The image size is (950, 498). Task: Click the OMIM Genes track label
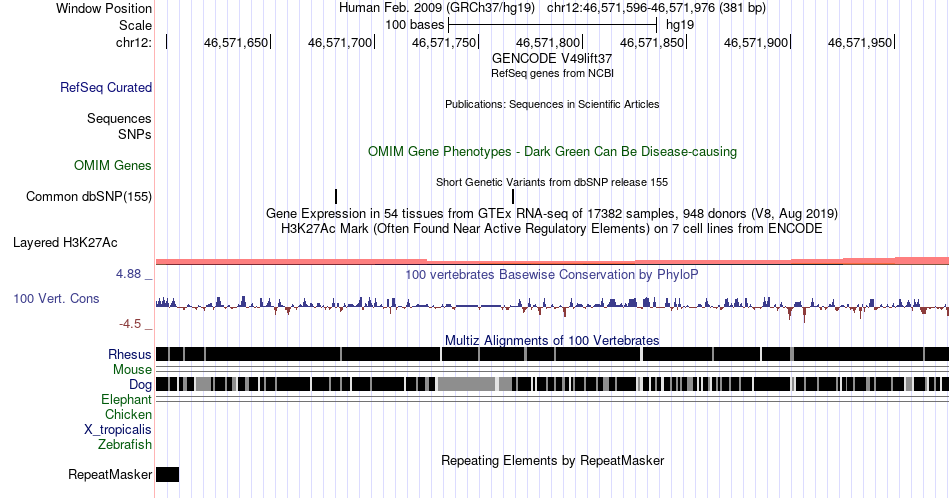pos(113,165)
